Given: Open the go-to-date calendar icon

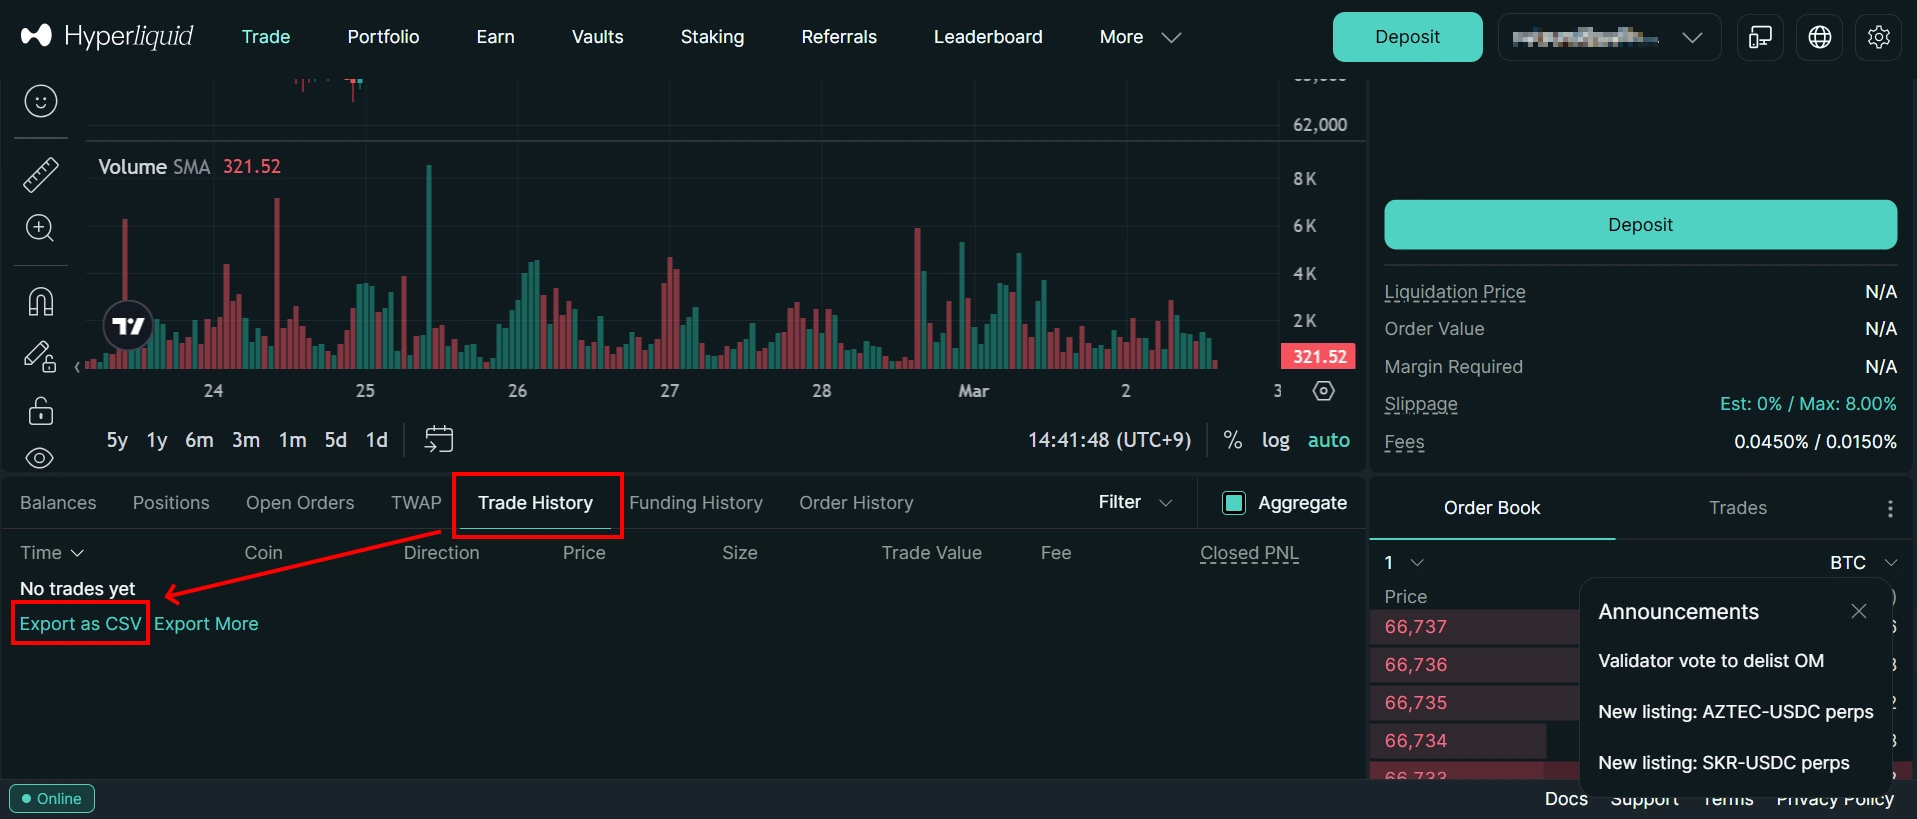Looking at the screenshot, I should (x=439, y=439).
